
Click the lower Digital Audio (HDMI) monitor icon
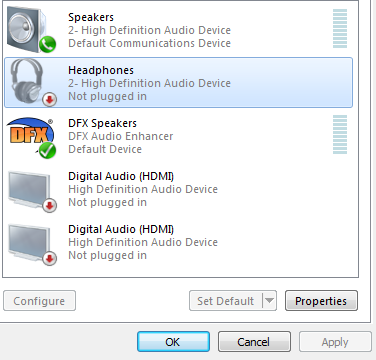(x=31, y=244)
